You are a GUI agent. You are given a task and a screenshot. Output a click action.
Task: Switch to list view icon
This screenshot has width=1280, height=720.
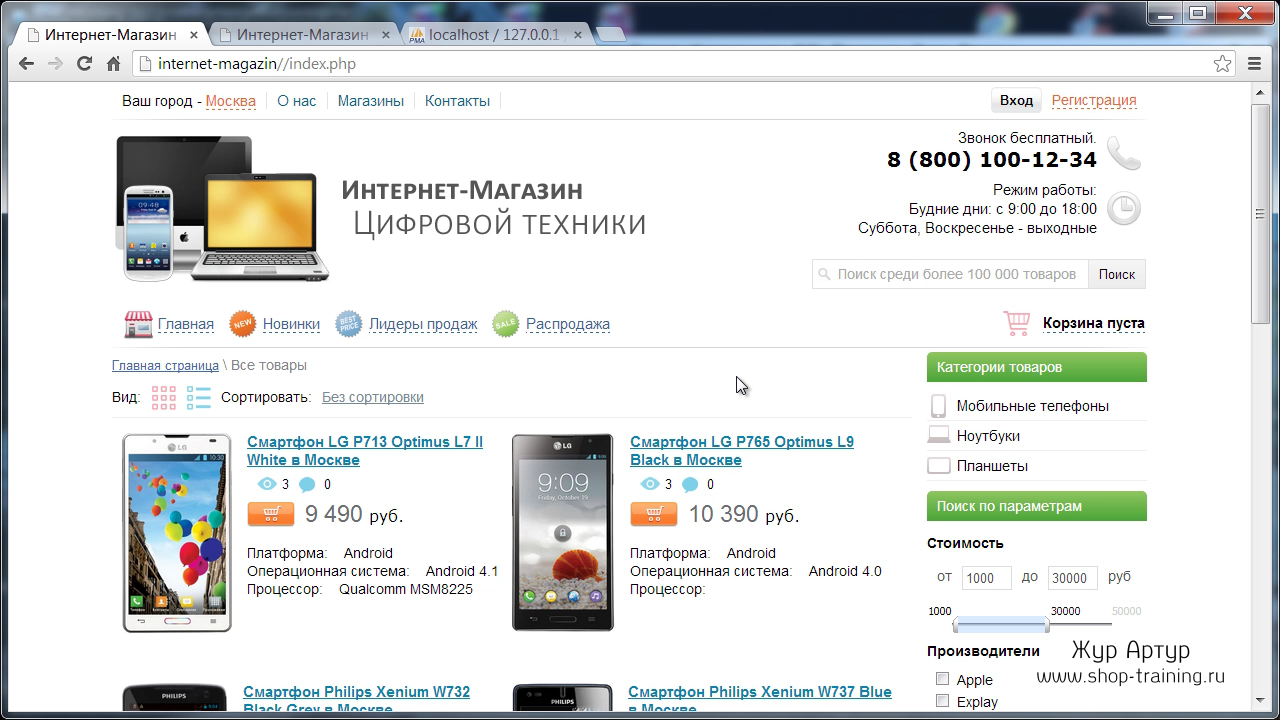pyautogui.click(x=199, y=397)
